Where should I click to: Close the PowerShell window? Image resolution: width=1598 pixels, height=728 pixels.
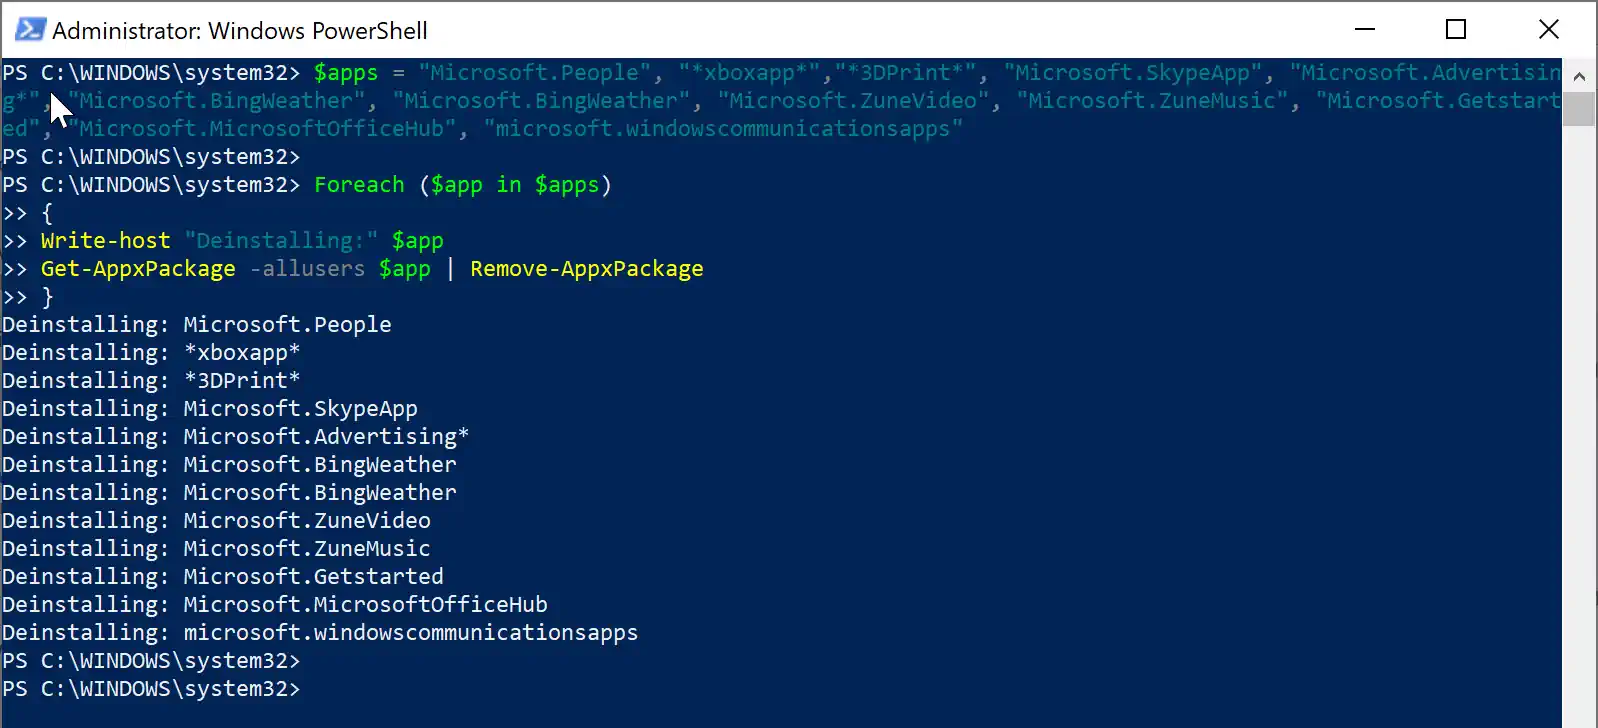pyautogui.click(x=1549, y=30)
